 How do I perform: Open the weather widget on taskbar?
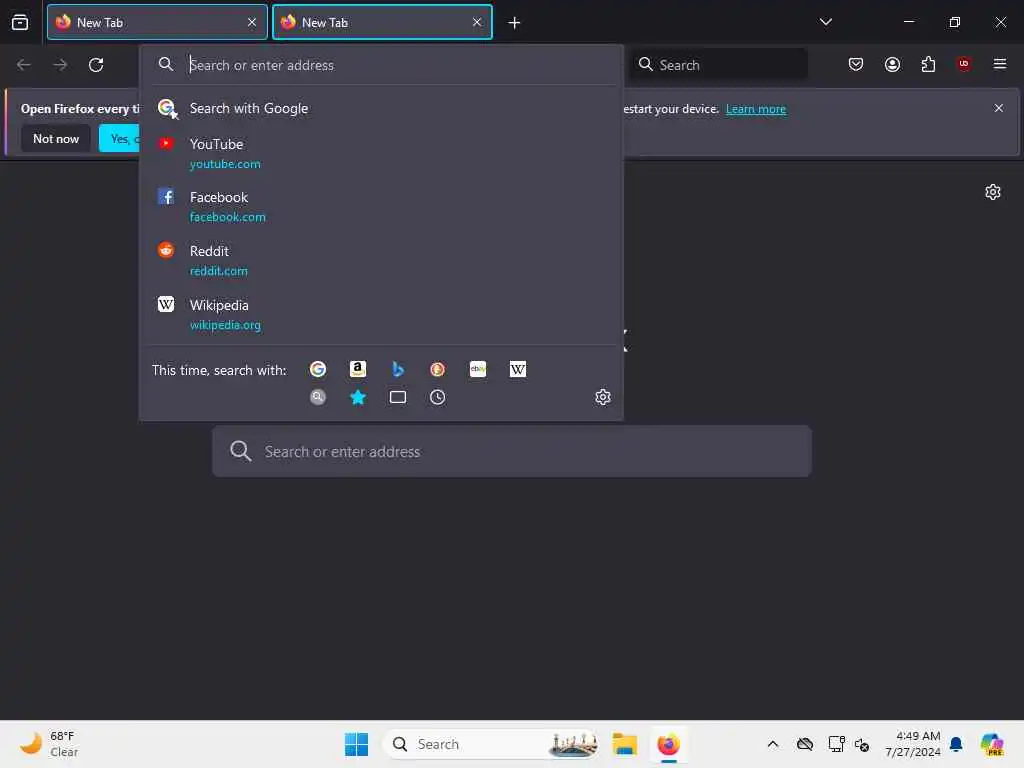[48, 744]
